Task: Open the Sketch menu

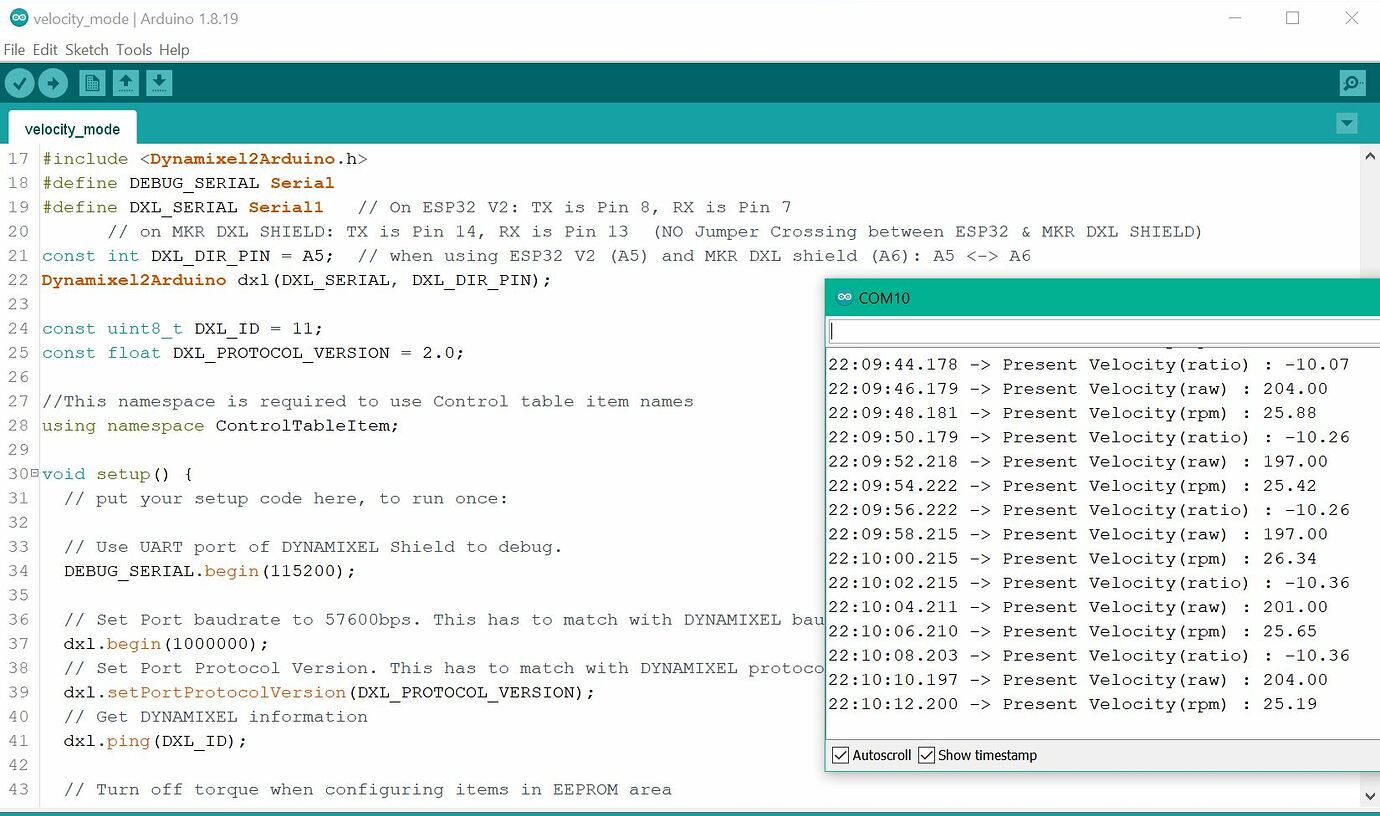Action: click(x=87, y=50)
